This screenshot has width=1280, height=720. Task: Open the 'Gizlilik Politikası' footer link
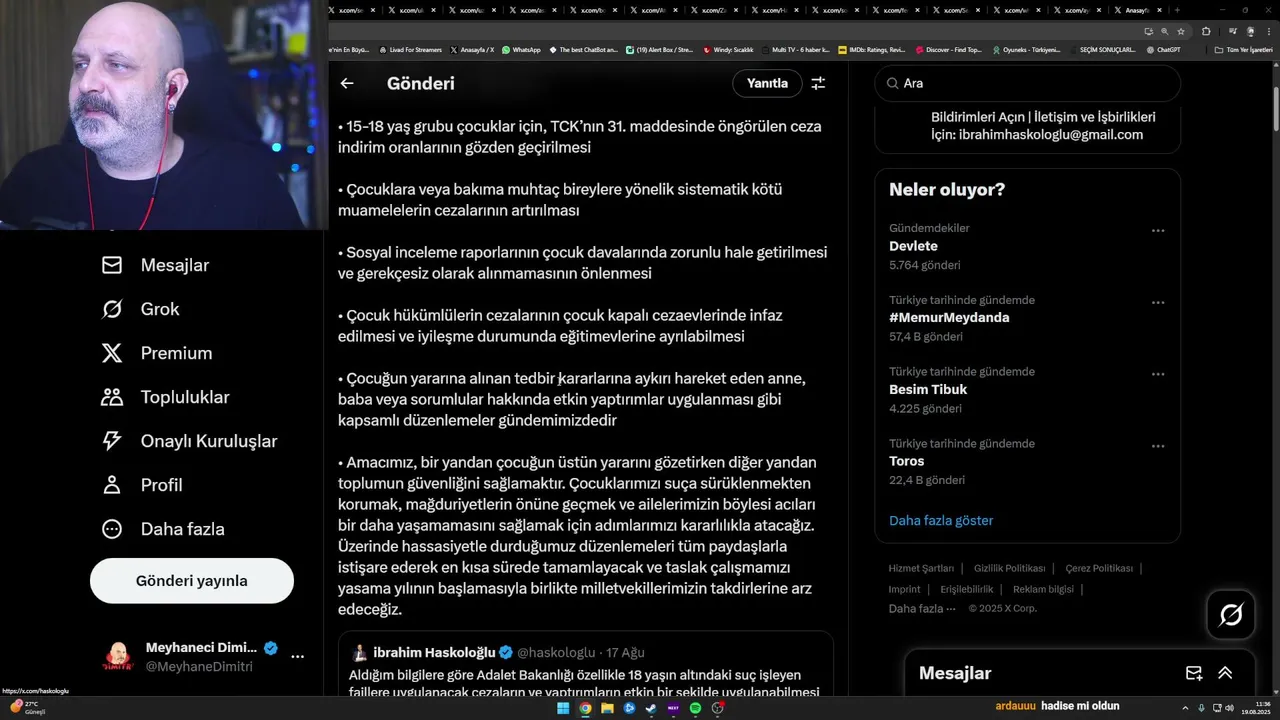(1009, 569)
